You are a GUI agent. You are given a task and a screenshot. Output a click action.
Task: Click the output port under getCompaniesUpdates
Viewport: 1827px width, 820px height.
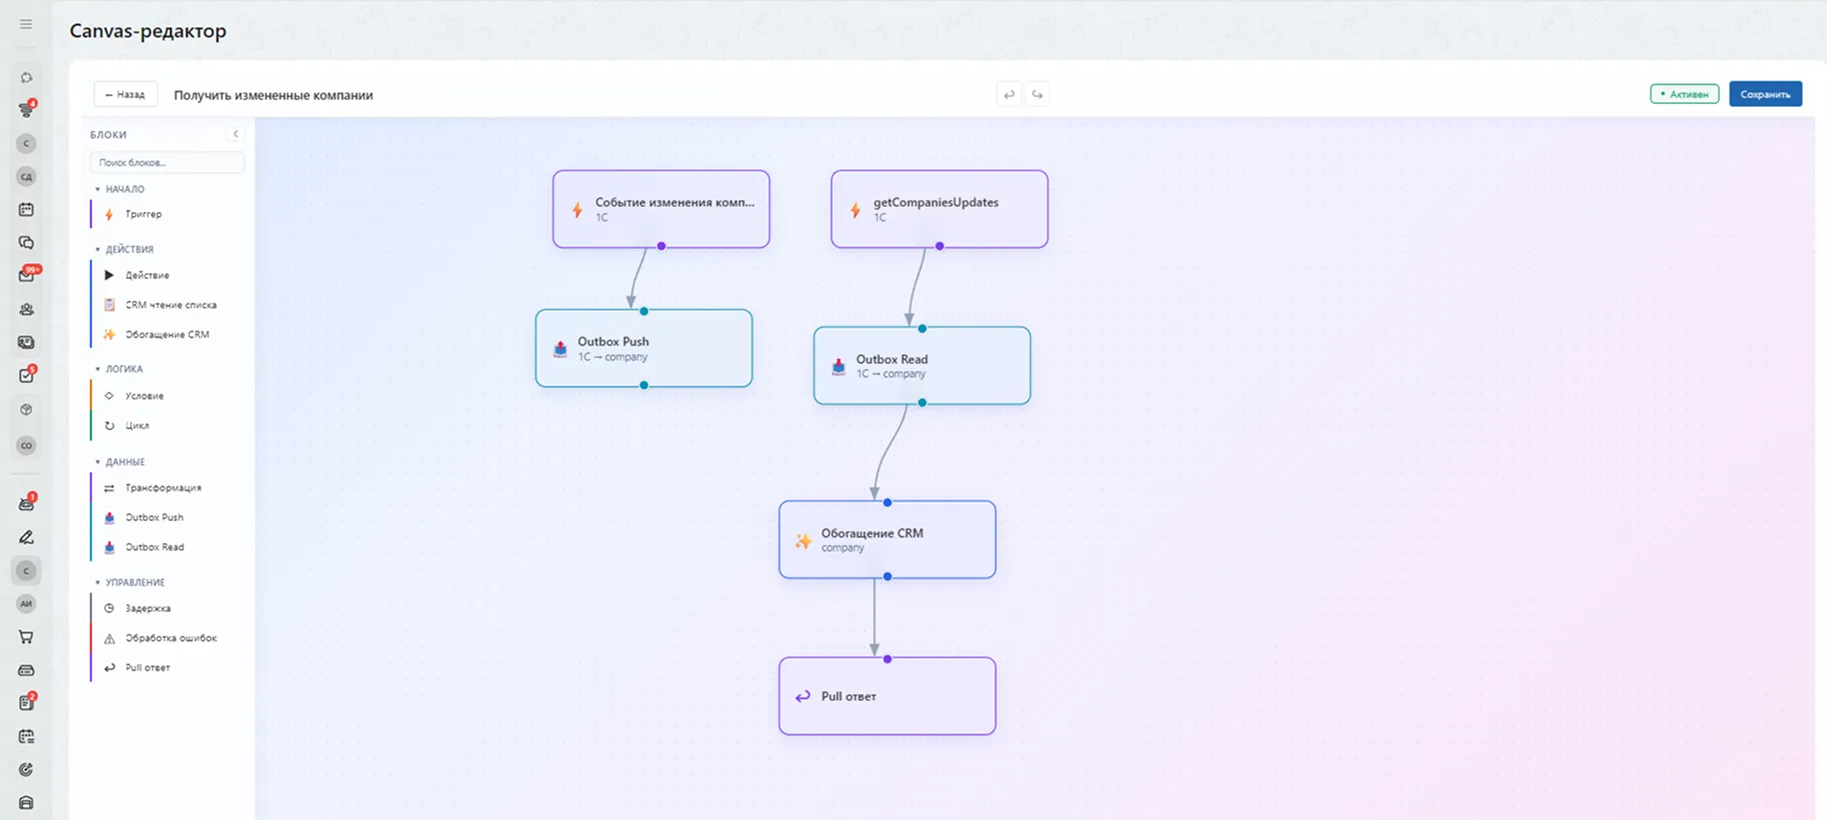[939, 246]
